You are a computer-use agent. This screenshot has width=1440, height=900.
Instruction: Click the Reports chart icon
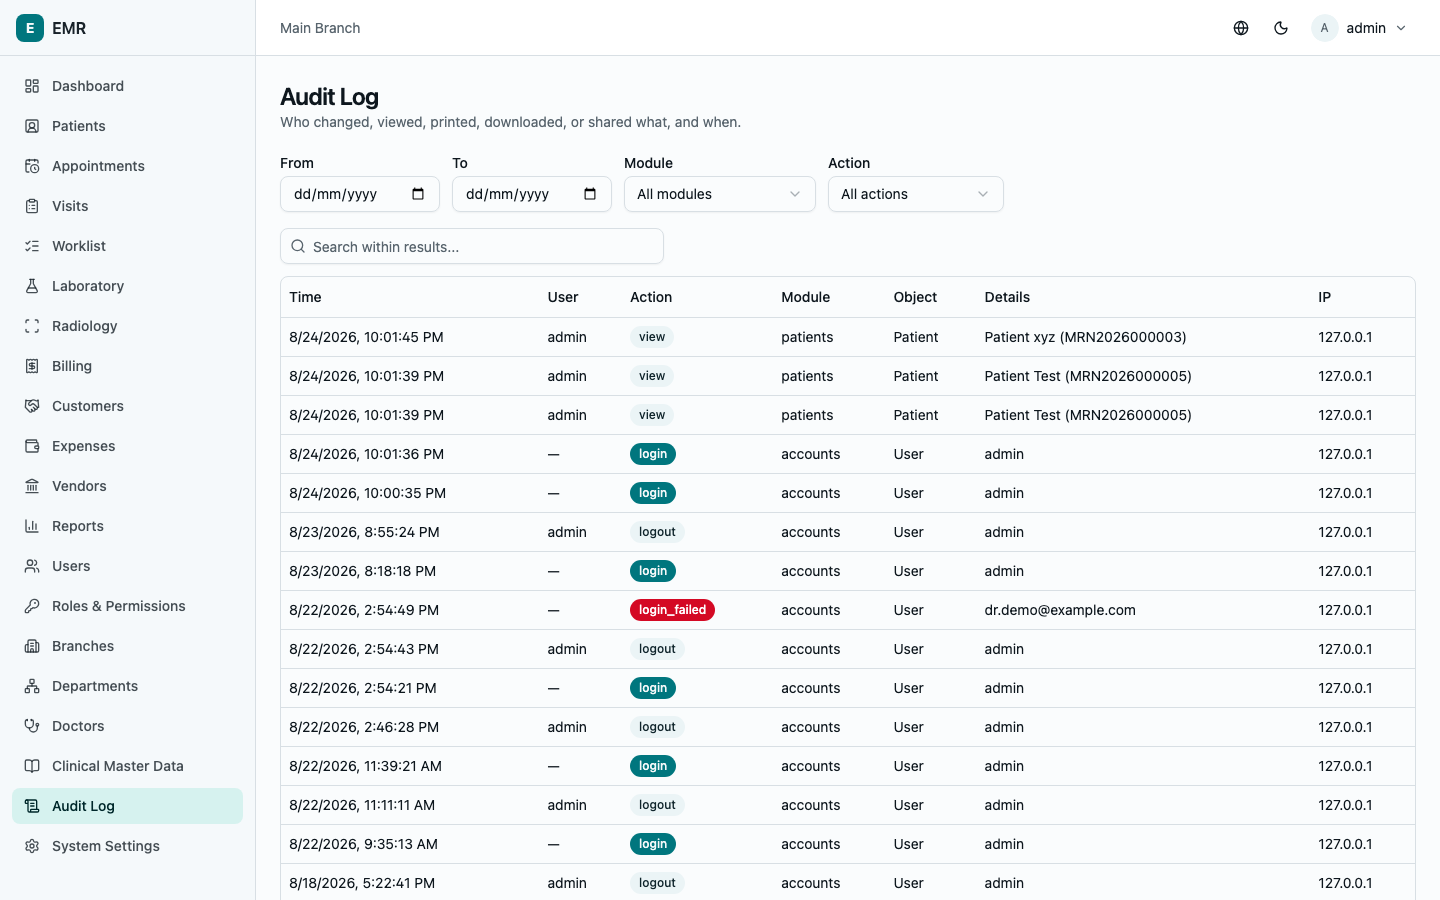click(x=32, y=526)
